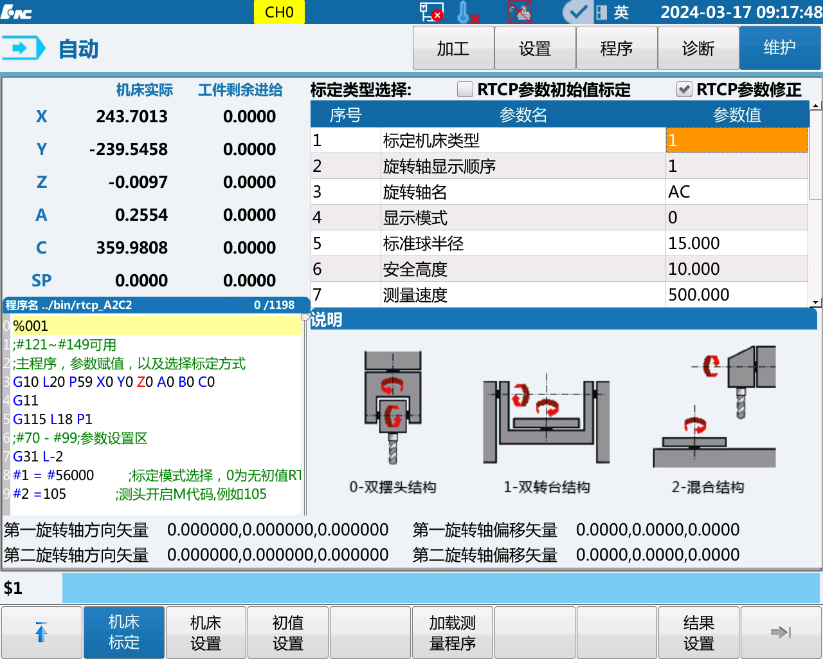The image size is (823, 659).
Task: Click the $1 command input bar
Action: 440,588
